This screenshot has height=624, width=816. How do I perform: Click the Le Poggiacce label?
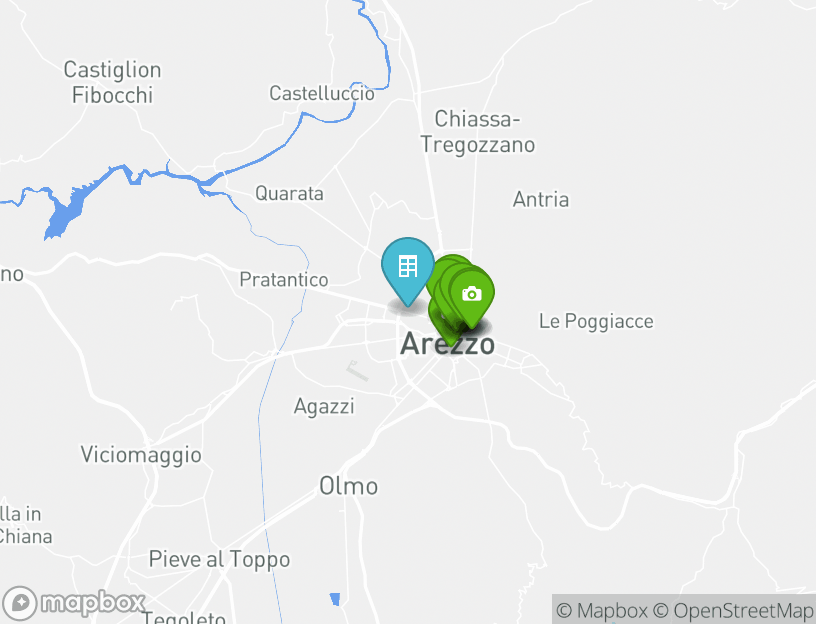[596, 321]
